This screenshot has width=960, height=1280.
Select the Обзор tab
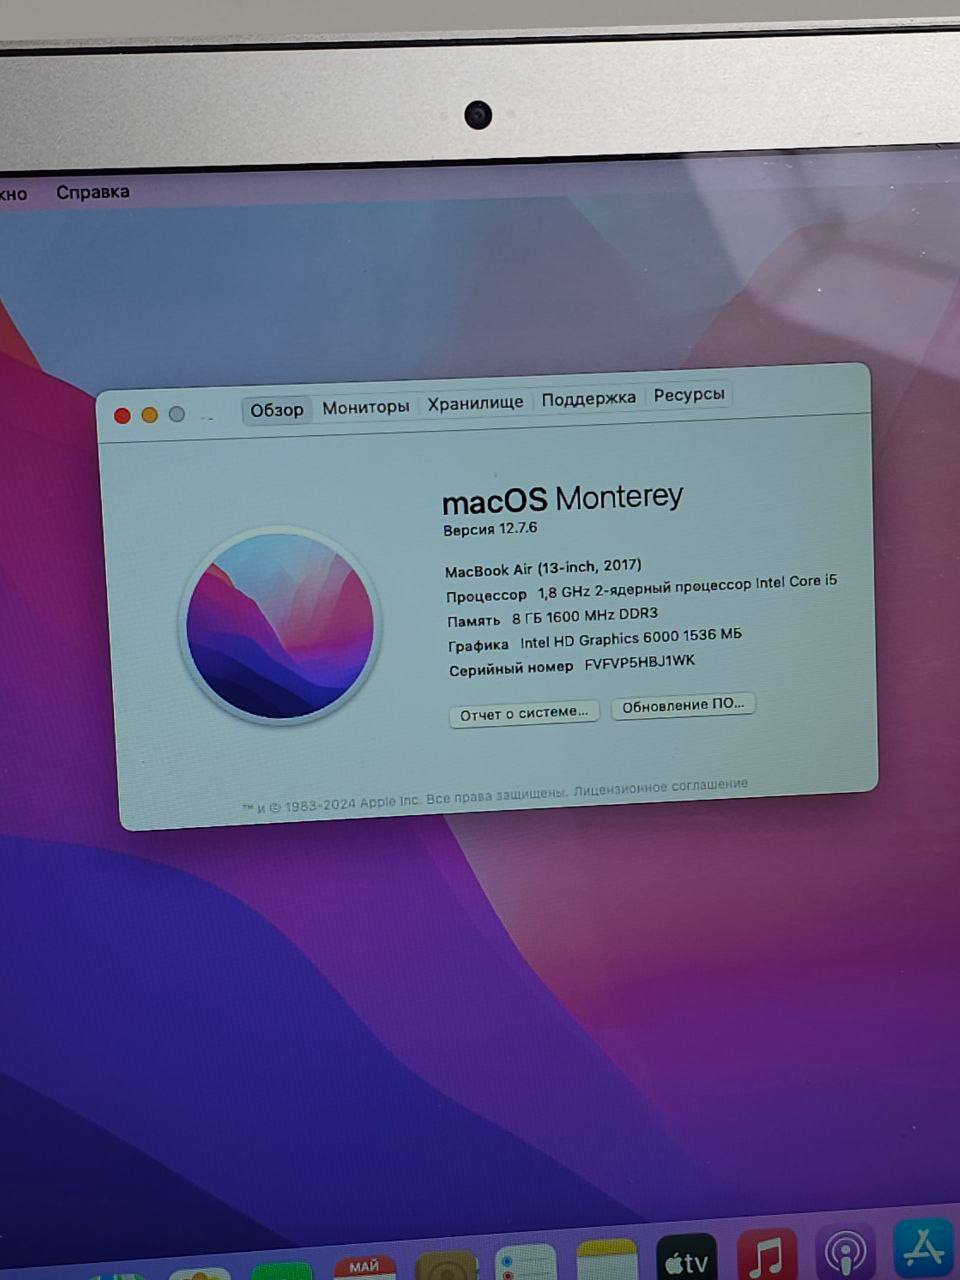tap(277, 410)
